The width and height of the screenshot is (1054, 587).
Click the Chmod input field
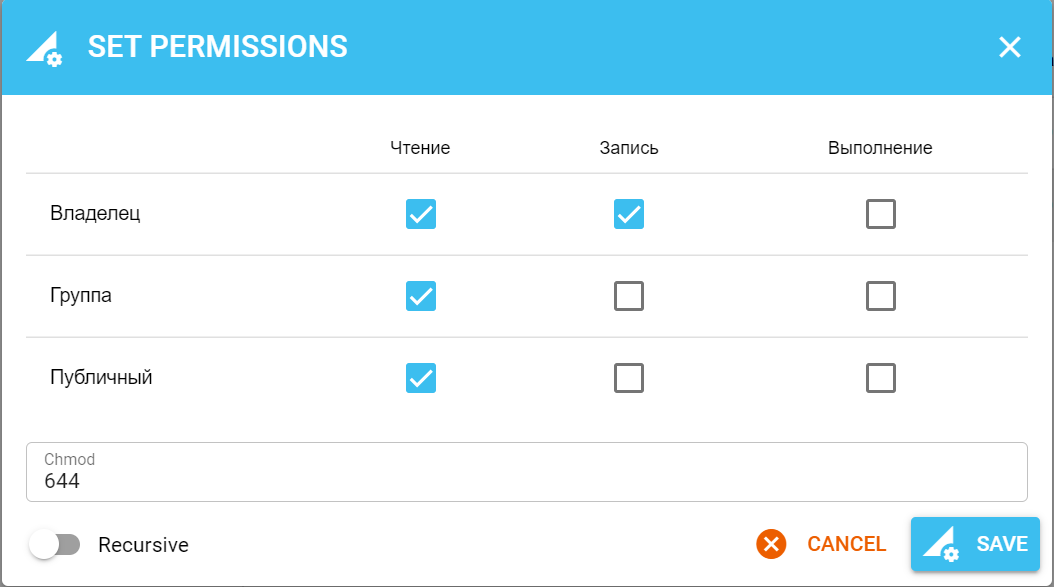[x=526, y=480]
